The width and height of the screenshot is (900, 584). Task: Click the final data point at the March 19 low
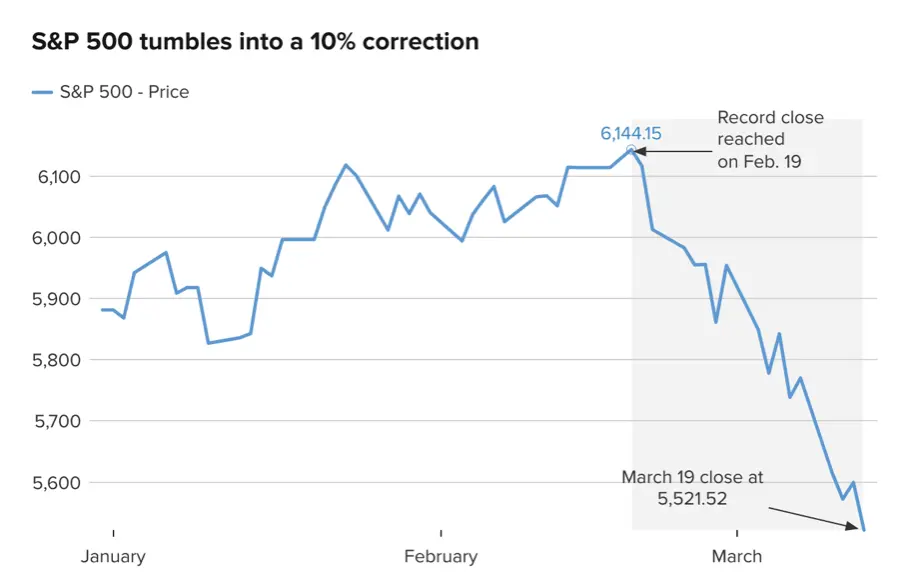[864, 529]
